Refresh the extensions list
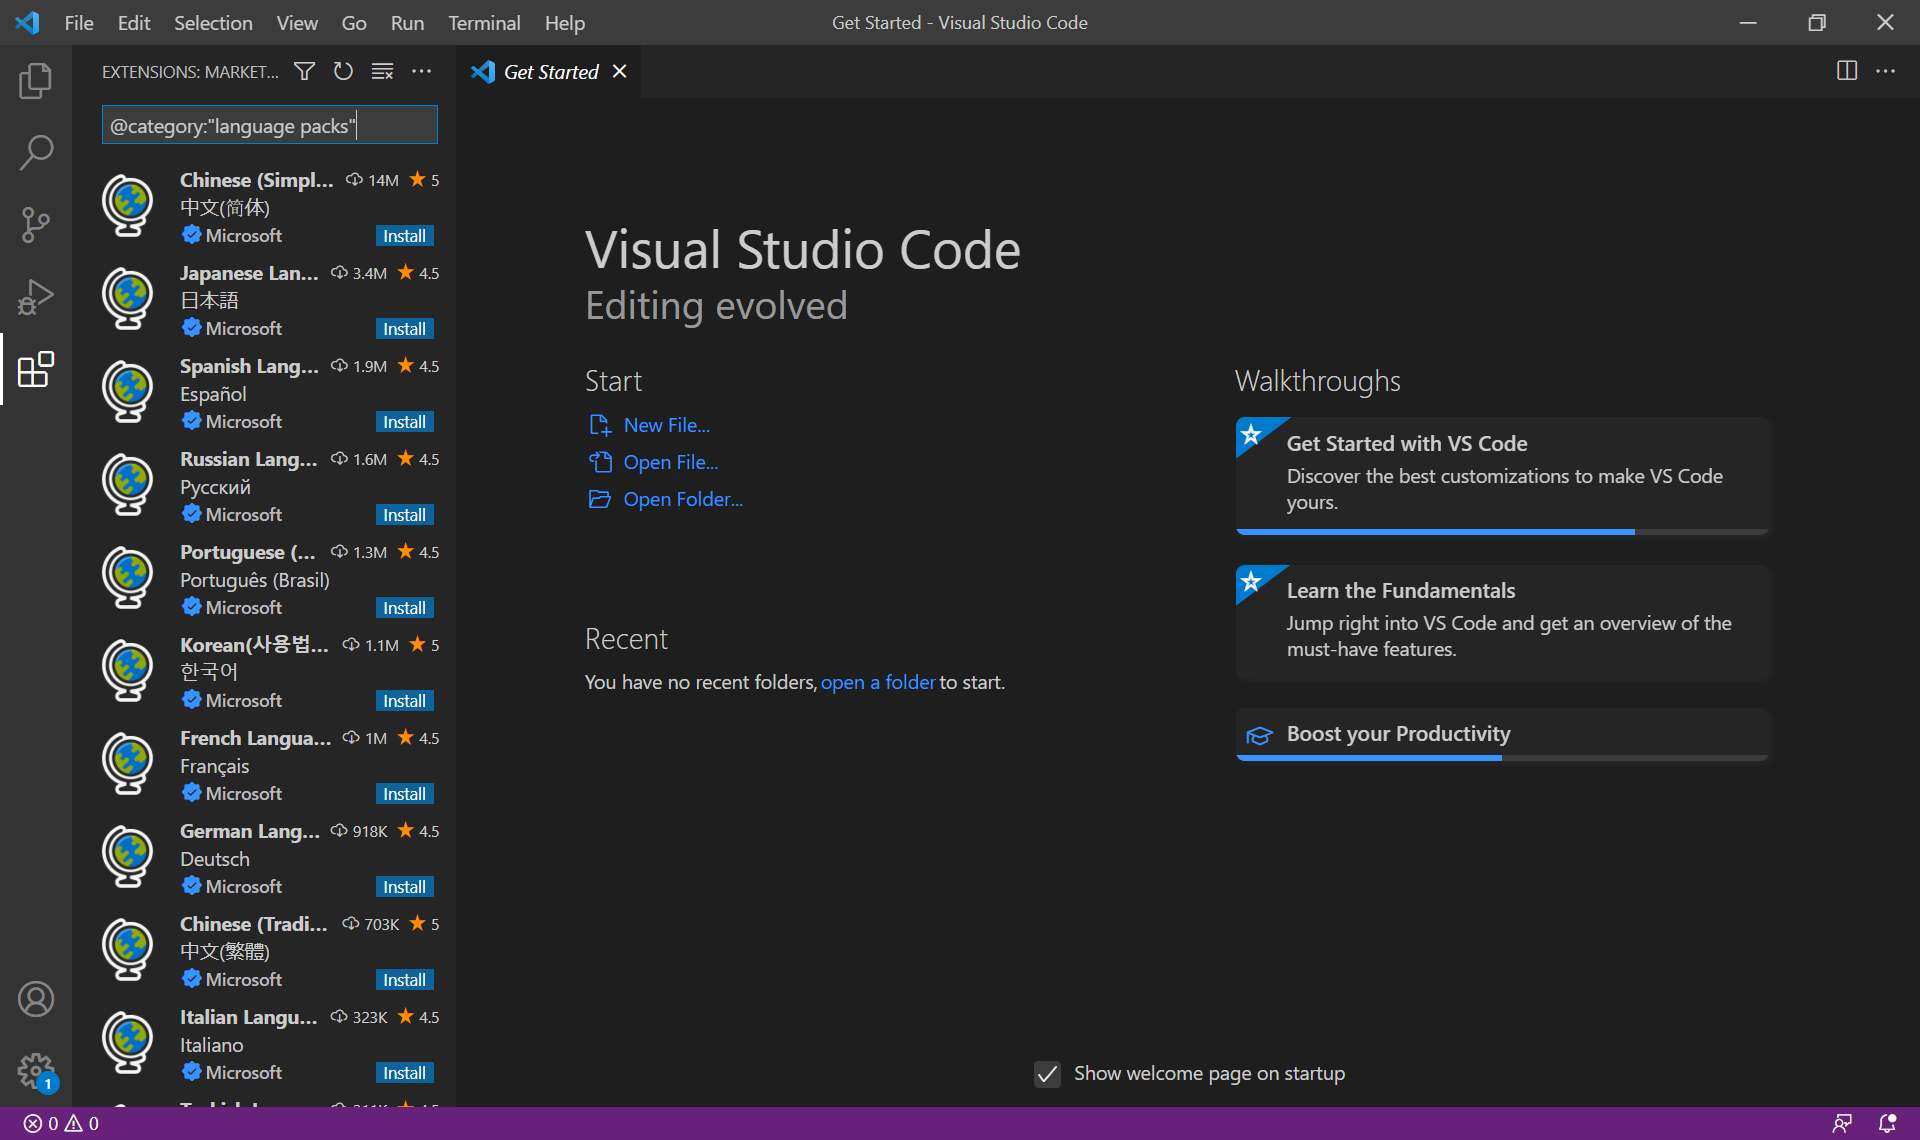Image resolution: width=1920 pixels, height=1140 pixels. [x=343, y=71]
